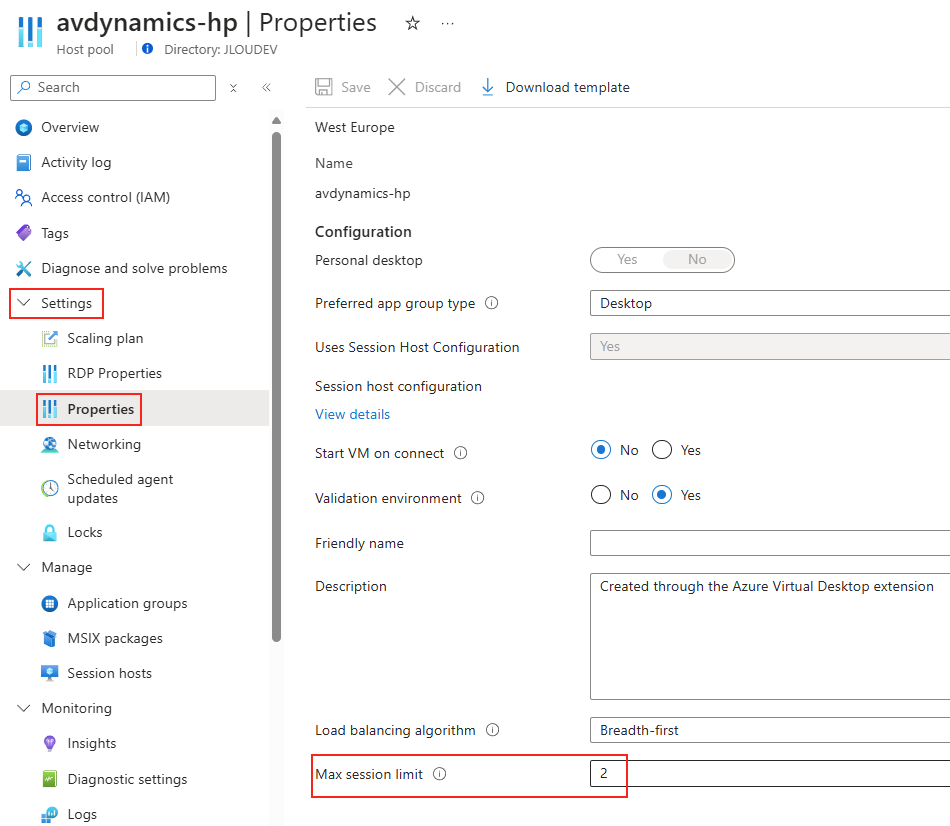Collapse the Monitoring section chevron
950x826 pixels.
coord(24,708)
